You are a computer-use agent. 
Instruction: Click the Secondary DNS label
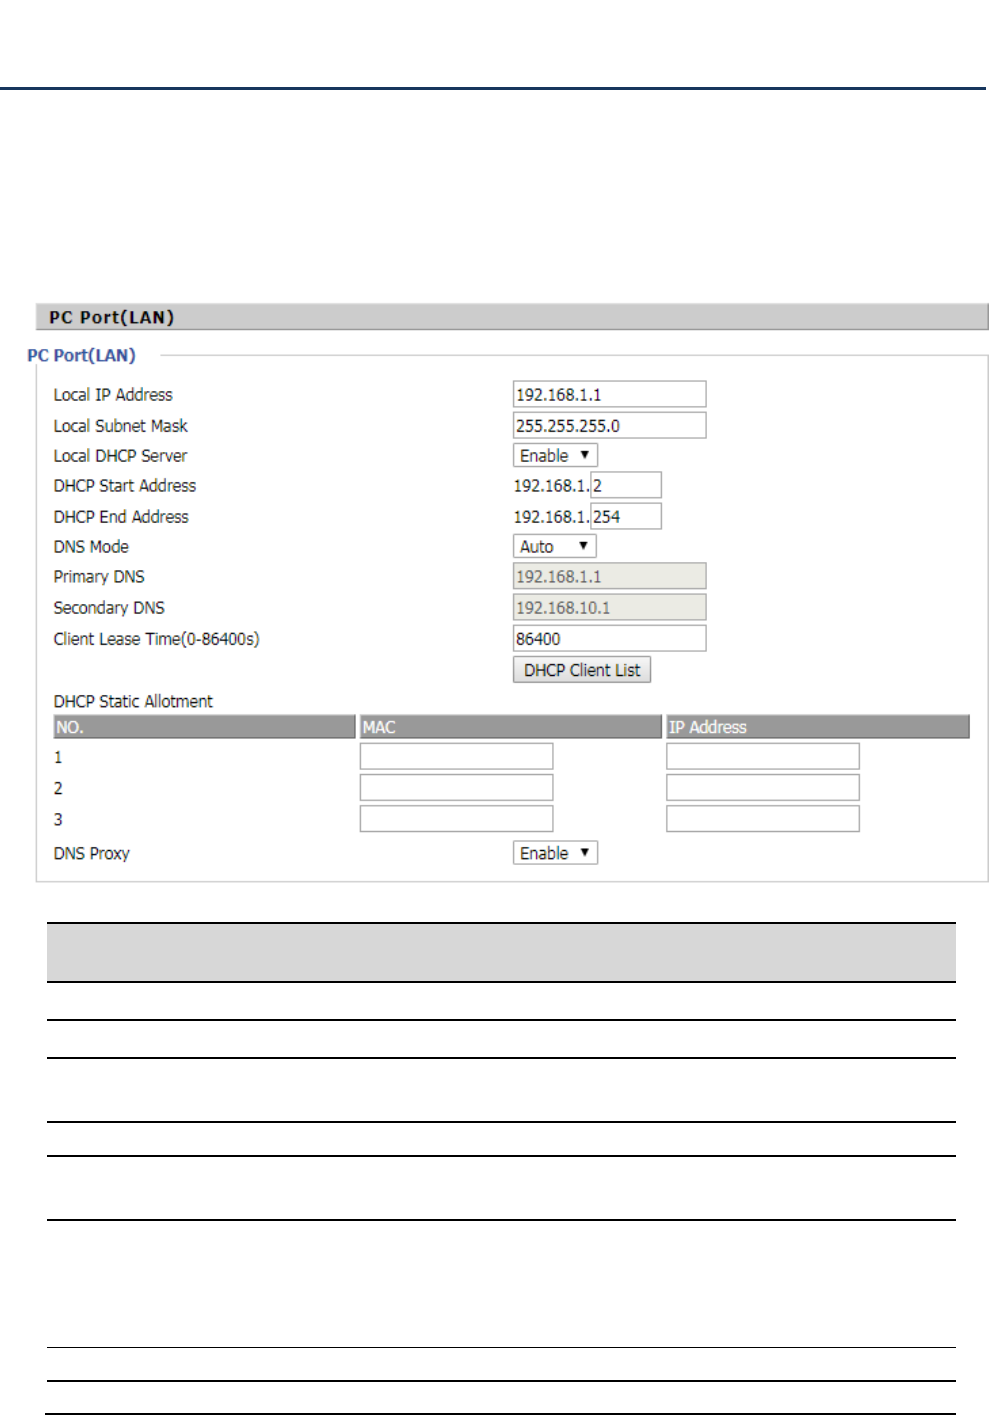point(109,607)
